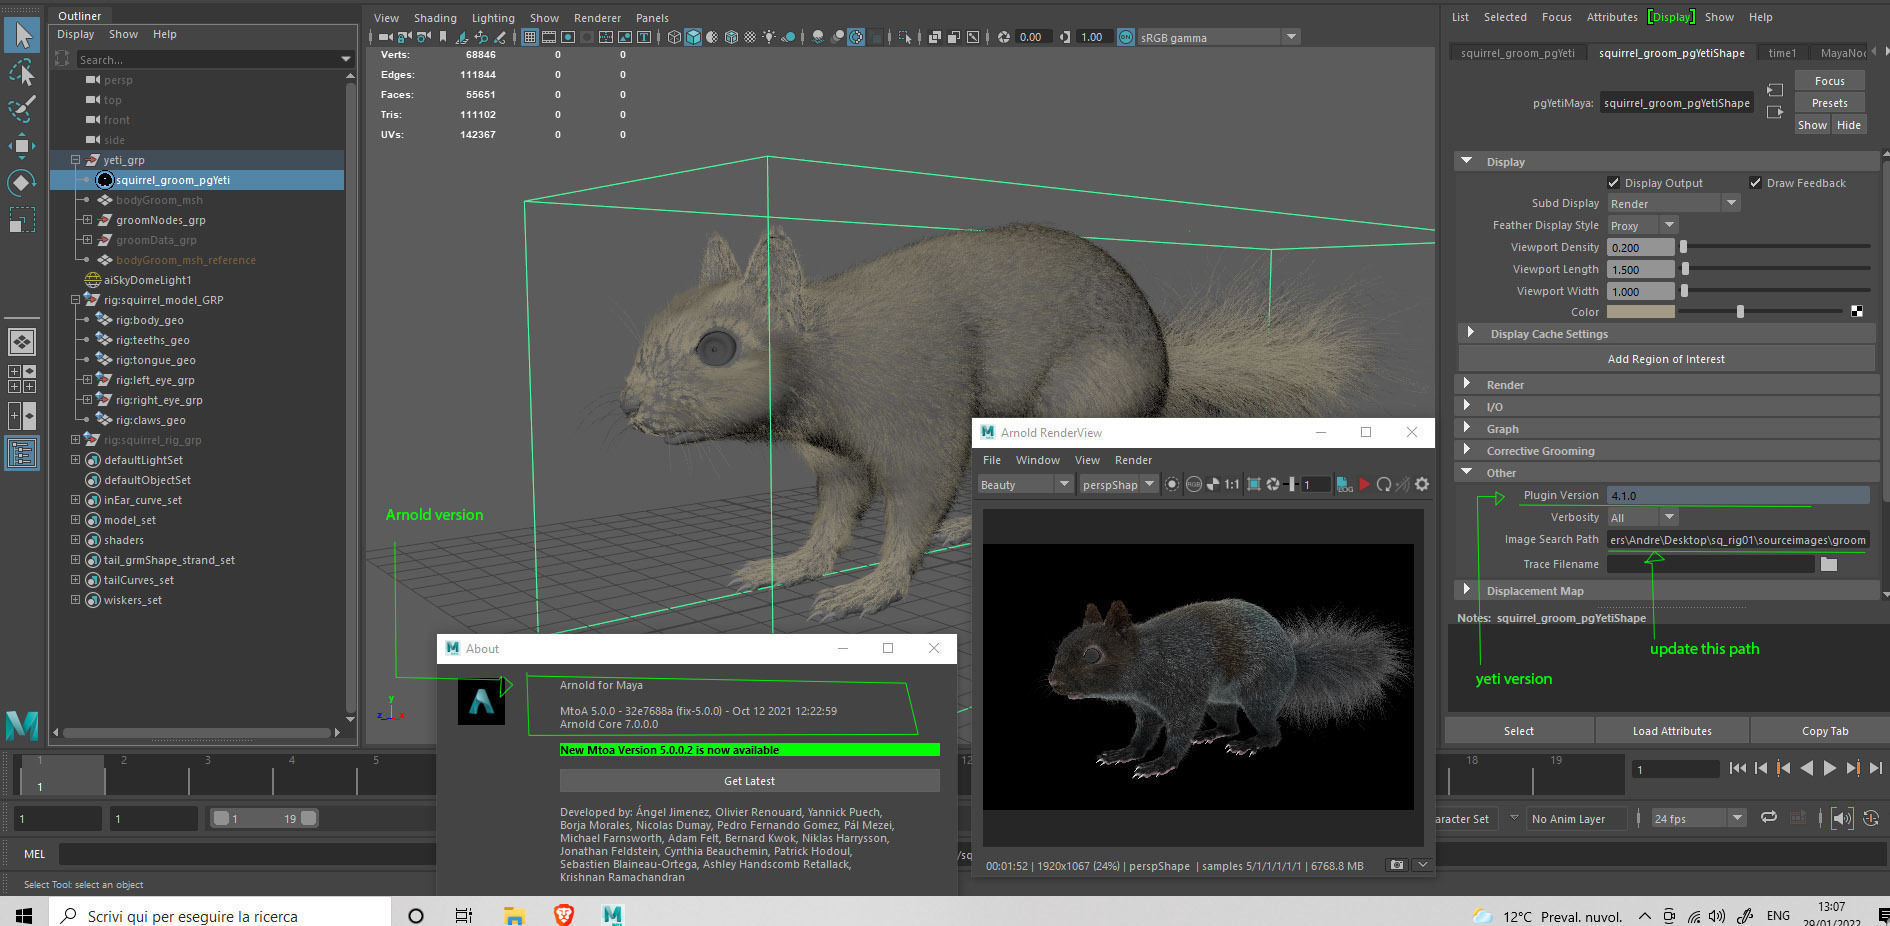Adjust the Viewport Density slider
This screenshot has height=926, width=1890.
coord(1684,246)
